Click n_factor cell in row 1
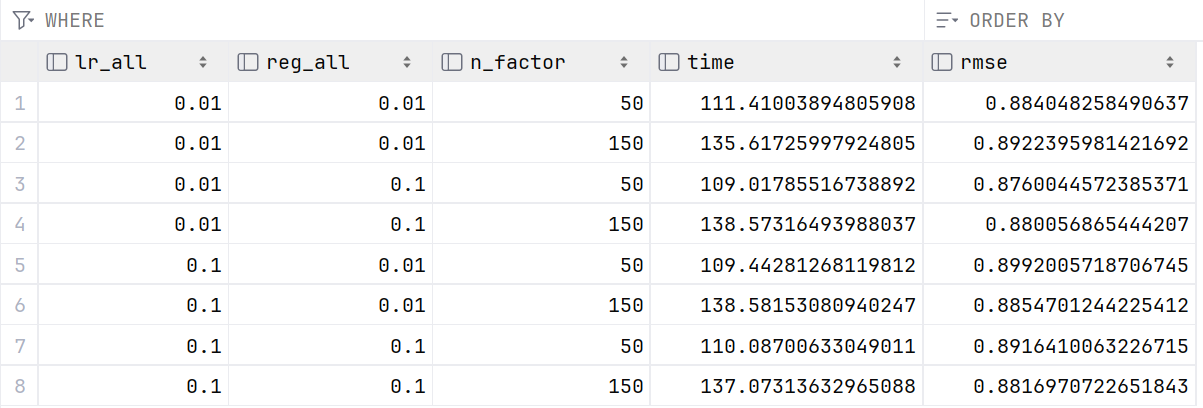This screenshot has width=1203, height=408. point(541,103)
